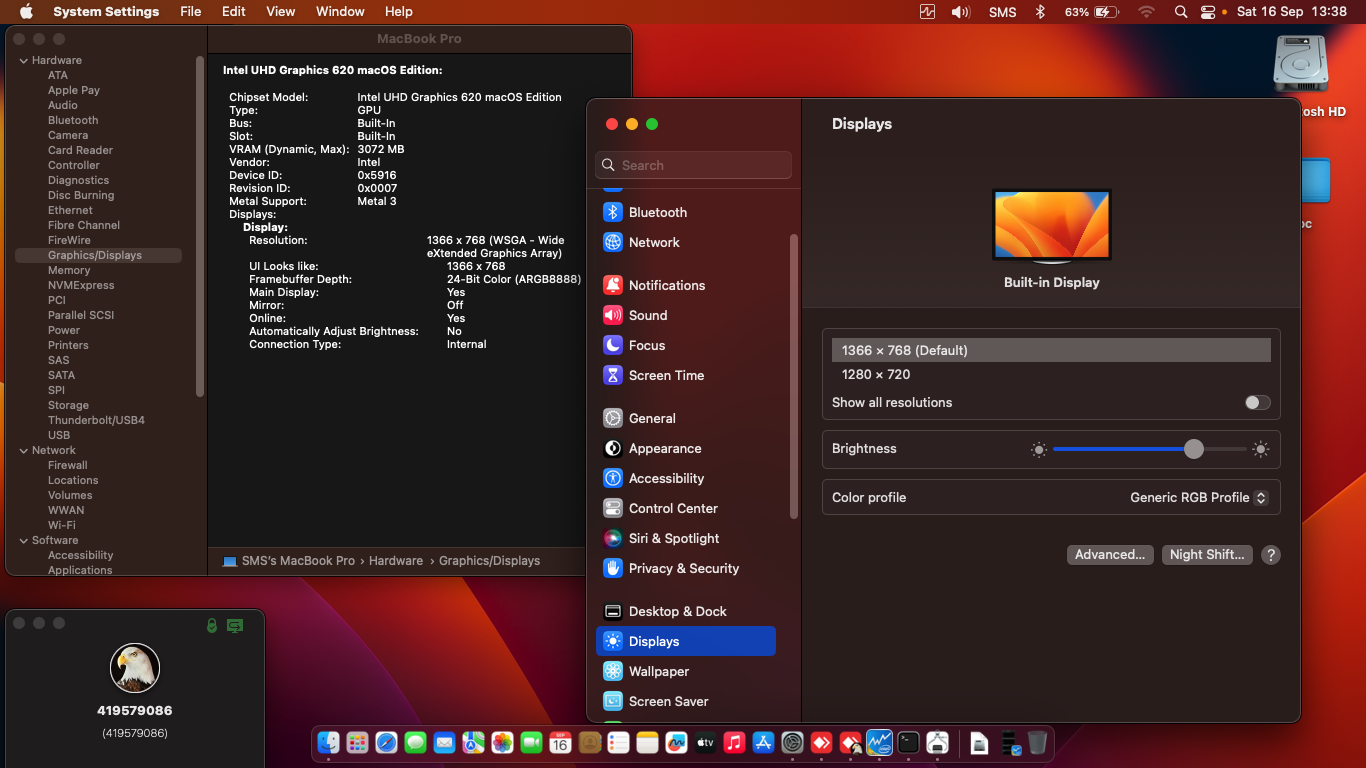Open Sound settings in the sidebar
The height and width of the screenshot is (768, 1366).
tap(685, 315)
